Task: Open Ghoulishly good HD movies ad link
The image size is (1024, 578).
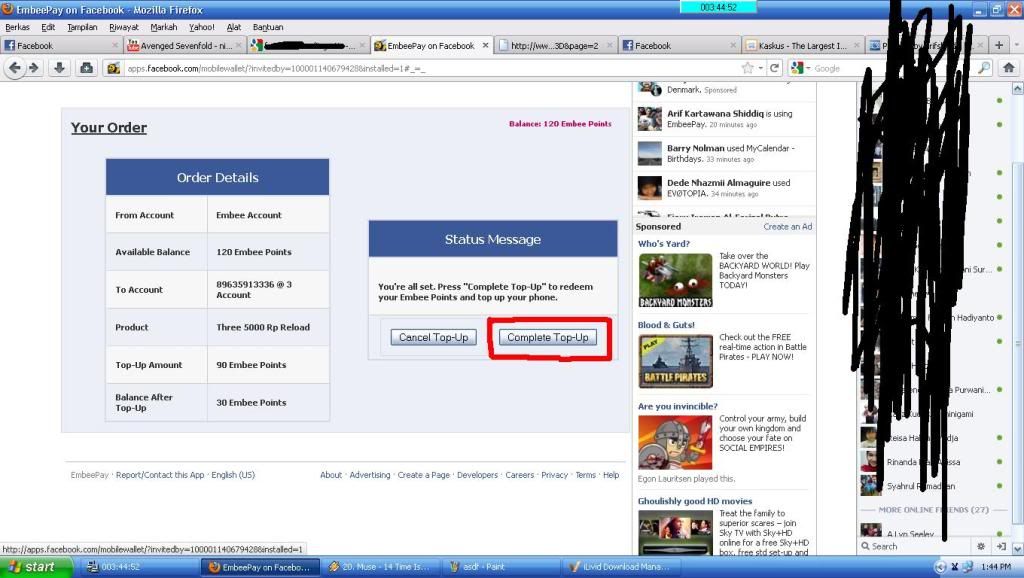Action: (x=695, y=501)
